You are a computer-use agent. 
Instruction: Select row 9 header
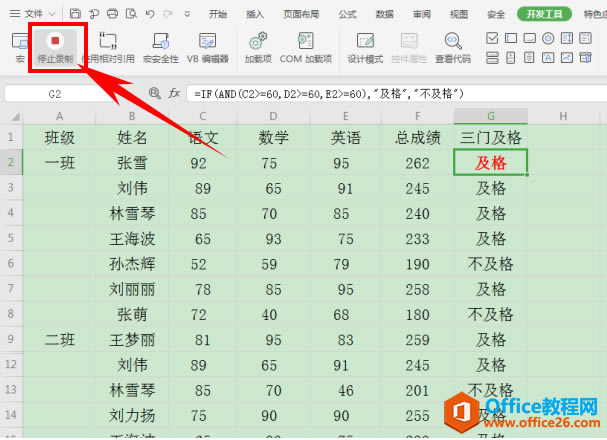[x=11, y=339]
